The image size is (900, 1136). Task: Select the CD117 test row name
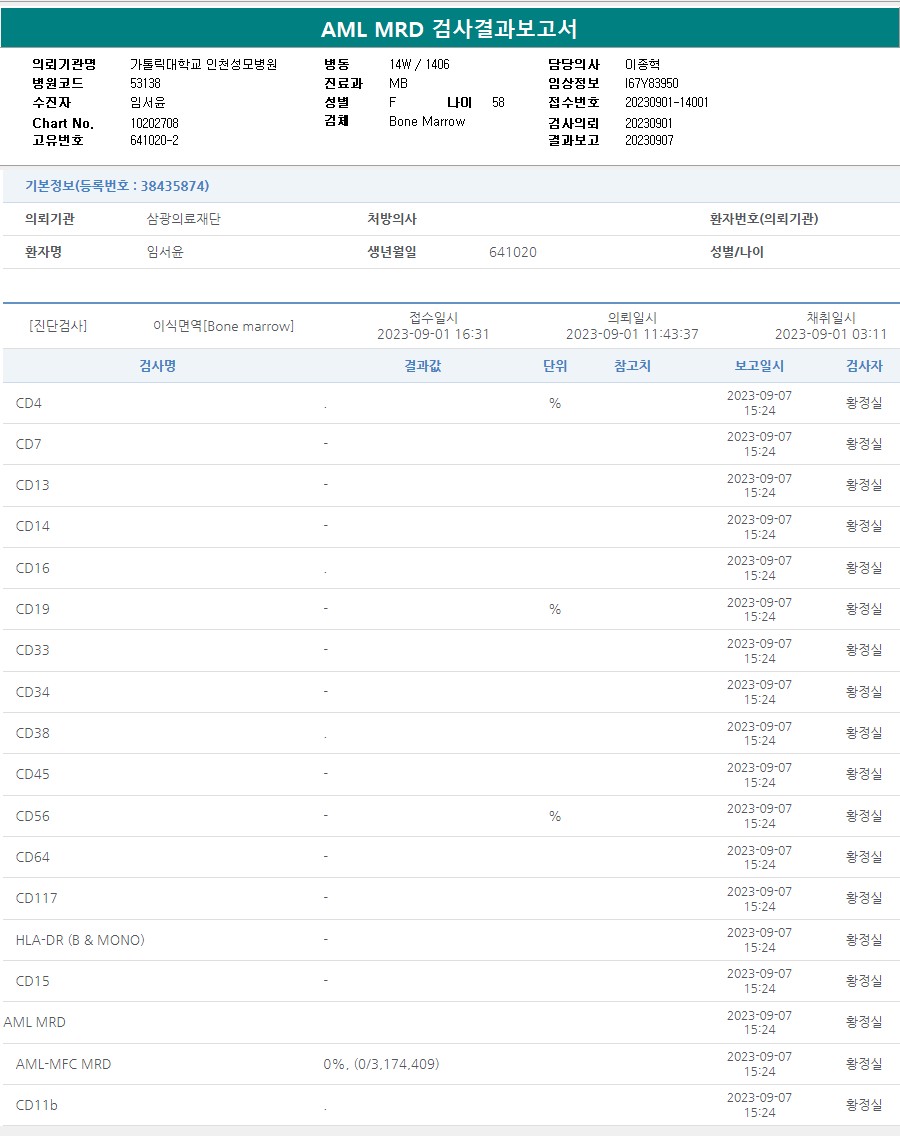(x=36, y=898)
